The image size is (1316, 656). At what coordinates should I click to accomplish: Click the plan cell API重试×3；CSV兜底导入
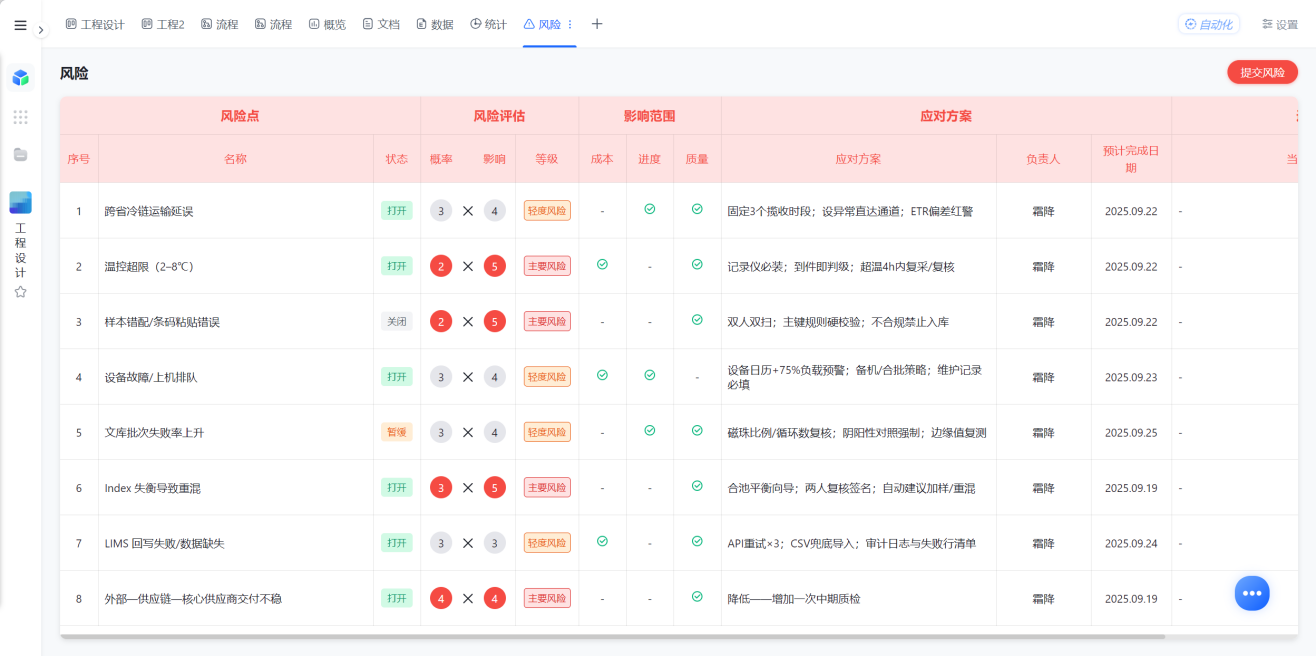point(852,543)
